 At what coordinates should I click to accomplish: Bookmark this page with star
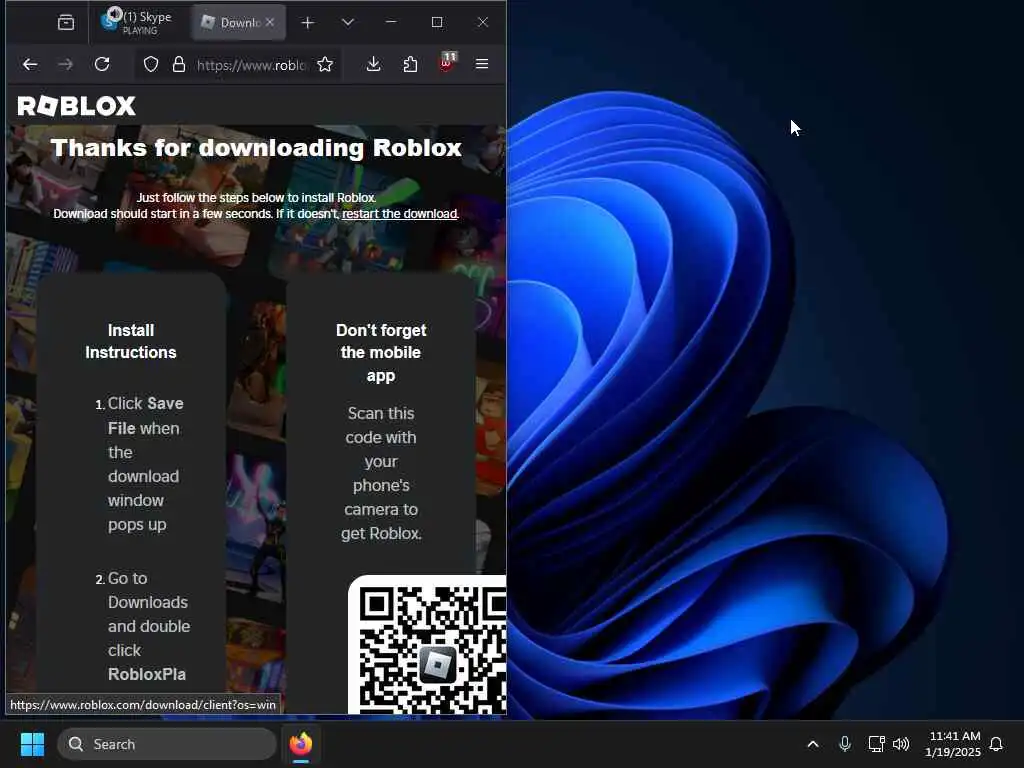(x=325, y=64)
